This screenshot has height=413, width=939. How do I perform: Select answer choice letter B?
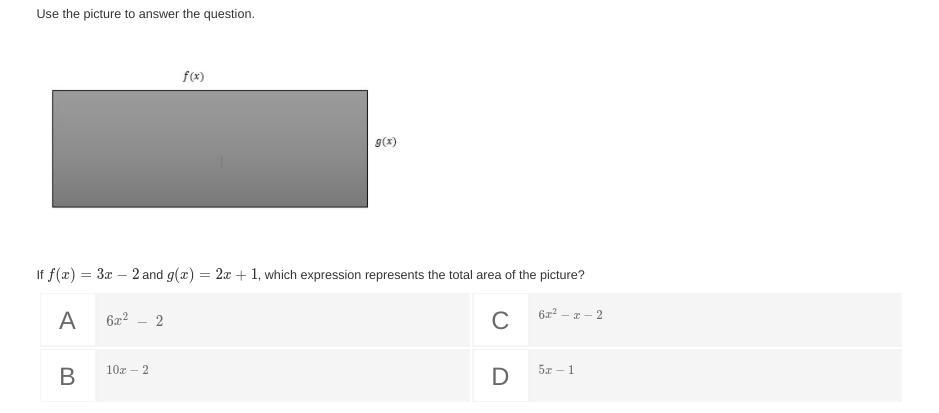(67, 376)
